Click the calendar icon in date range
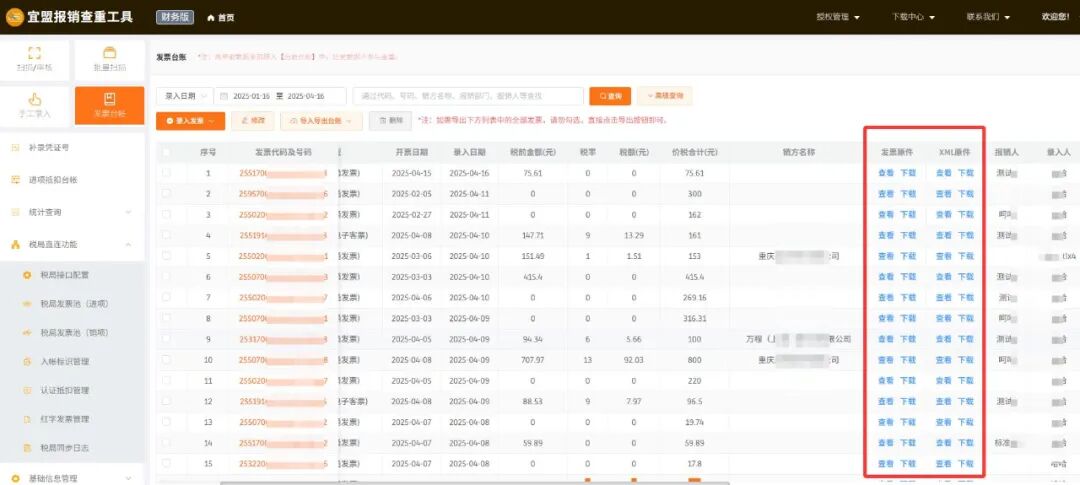This screenshot has width=1080, height=485. click(224, 96)
